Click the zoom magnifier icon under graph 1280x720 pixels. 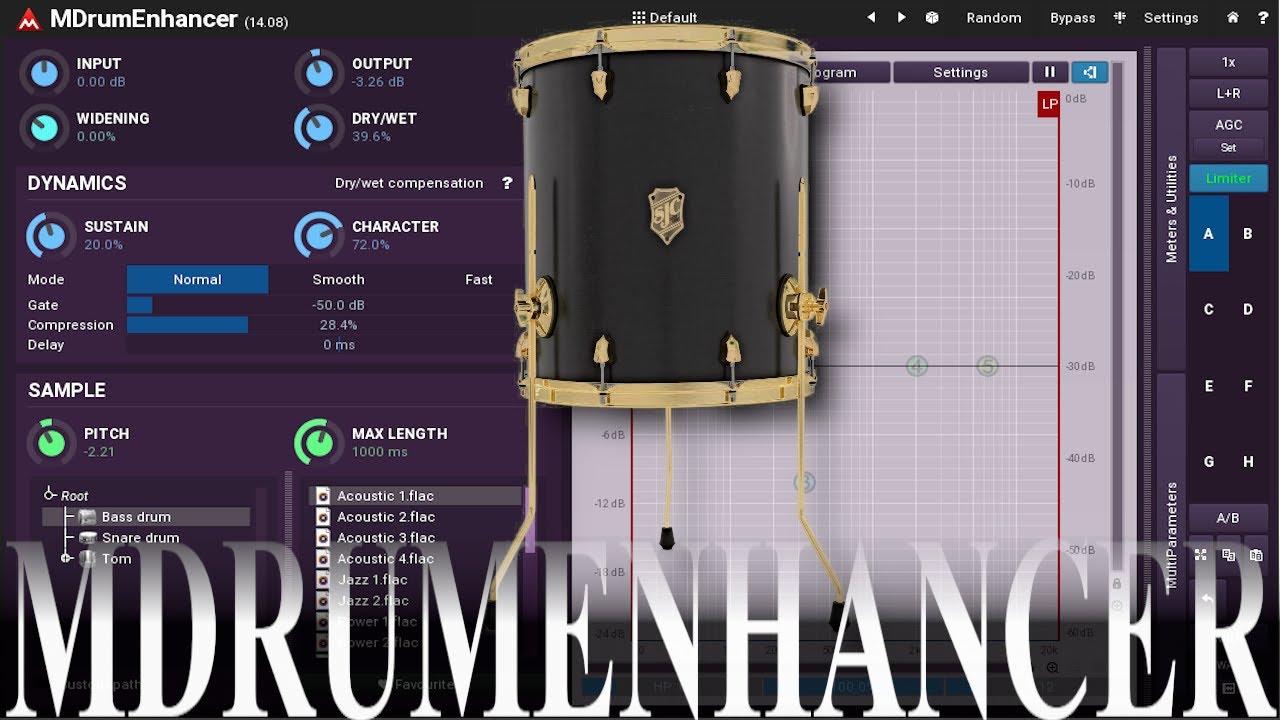(1052, 667)
